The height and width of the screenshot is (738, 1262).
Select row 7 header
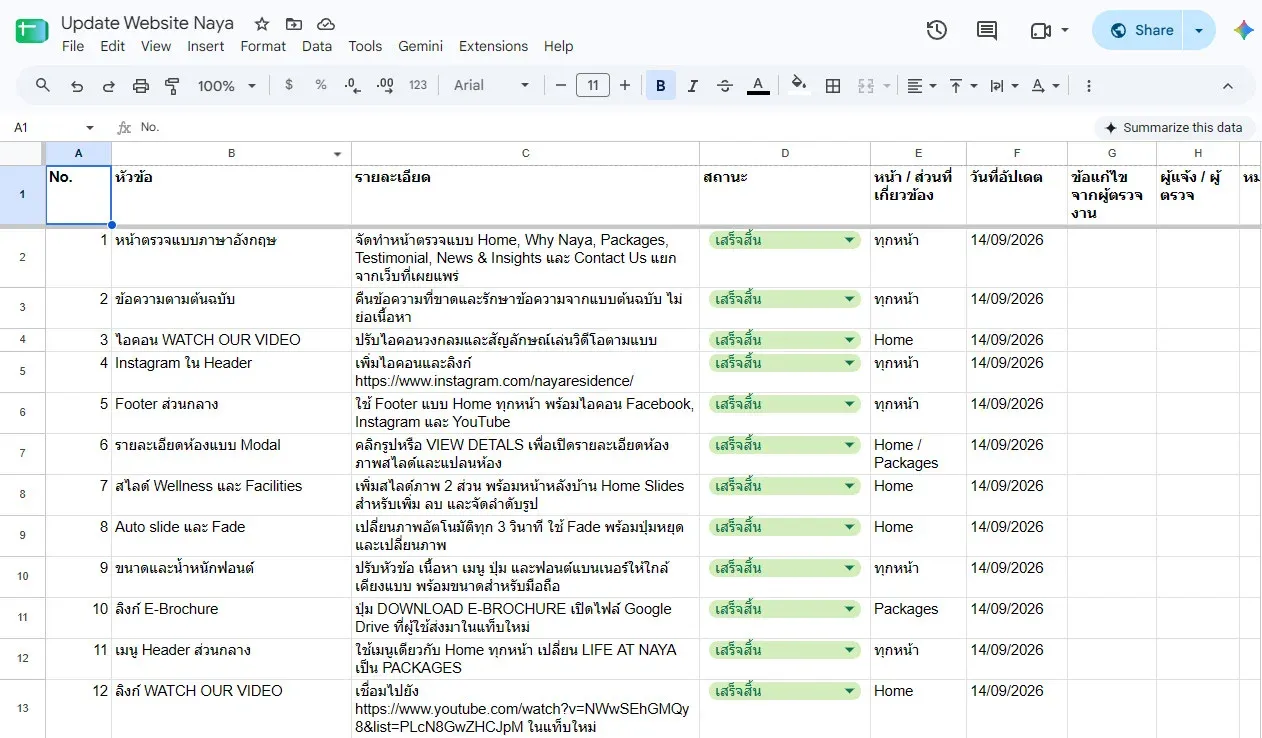tap(22, 454)
